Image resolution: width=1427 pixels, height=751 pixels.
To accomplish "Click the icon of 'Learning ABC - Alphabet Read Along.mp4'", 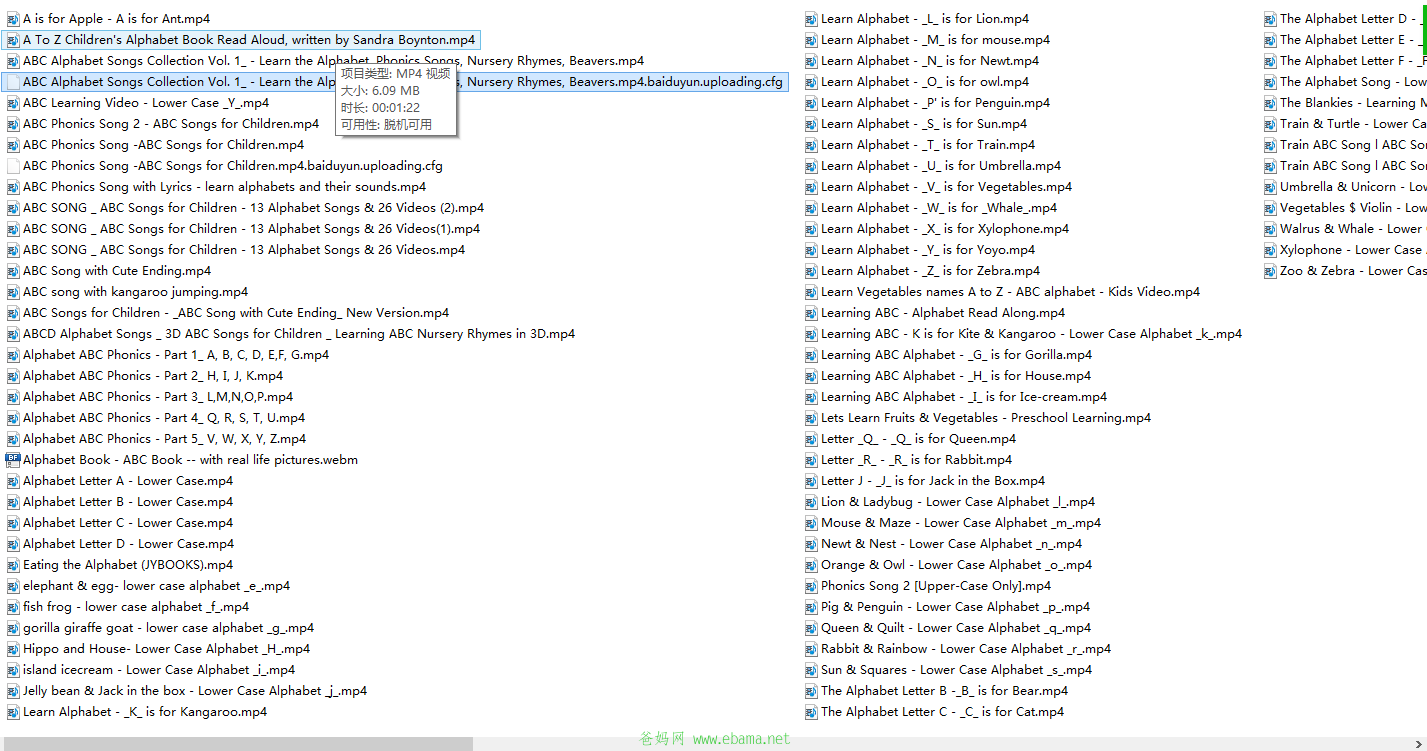I will pyautogui.click(x=811, y=313).
